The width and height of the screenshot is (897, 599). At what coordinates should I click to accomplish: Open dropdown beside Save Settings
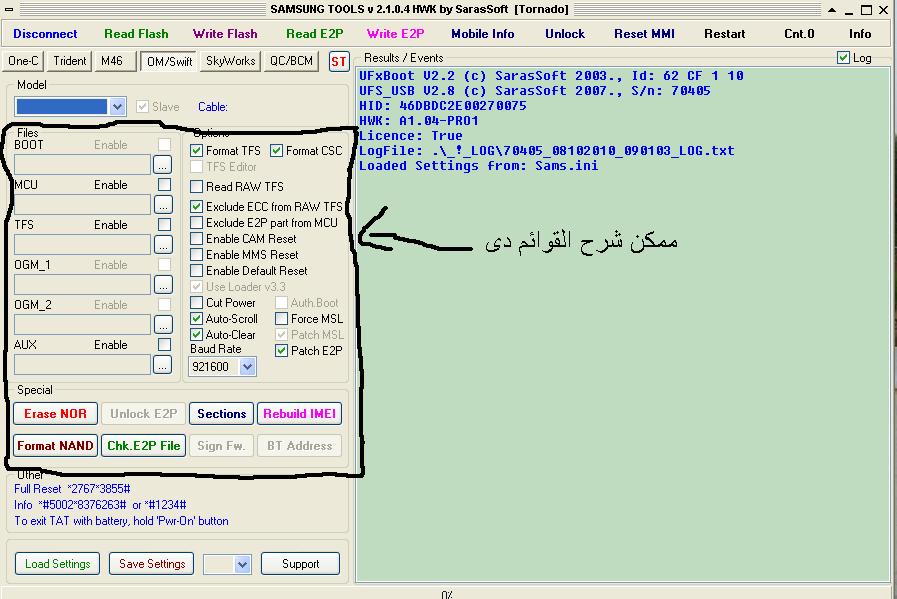[243, 565]
